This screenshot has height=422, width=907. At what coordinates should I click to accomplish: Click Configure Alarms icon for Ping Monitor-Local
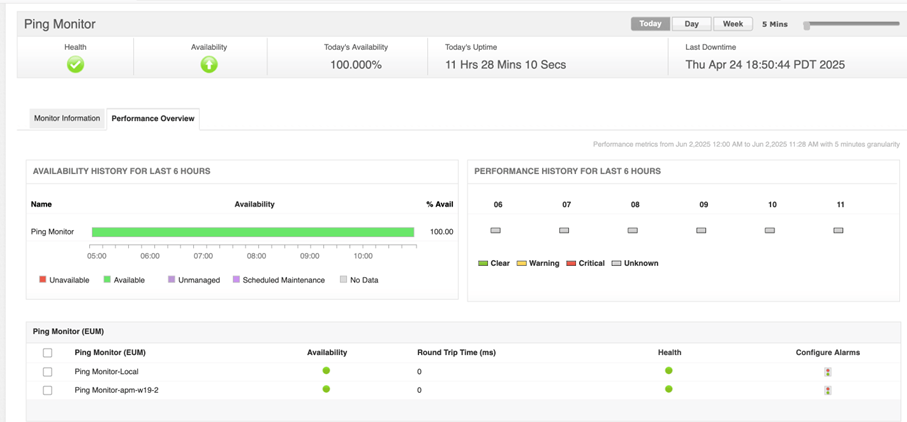point(827,372)
